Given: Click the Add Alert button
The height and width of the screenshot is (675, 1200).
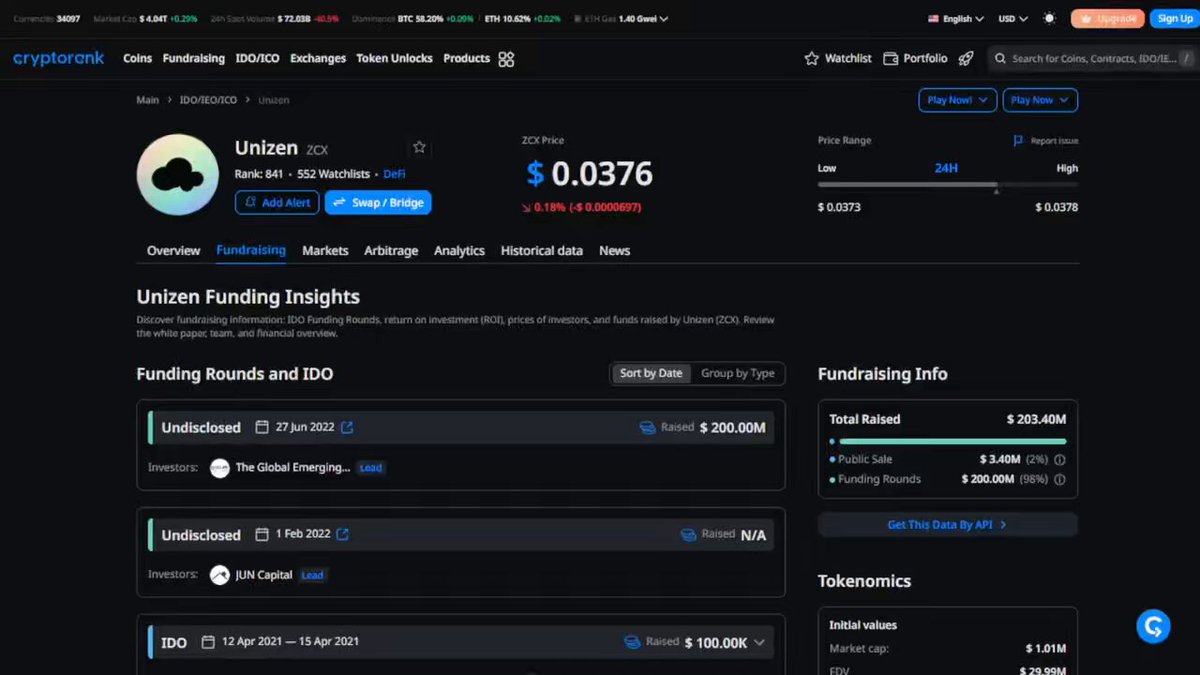Looking at the screenshot, I should tap(277, 202).
